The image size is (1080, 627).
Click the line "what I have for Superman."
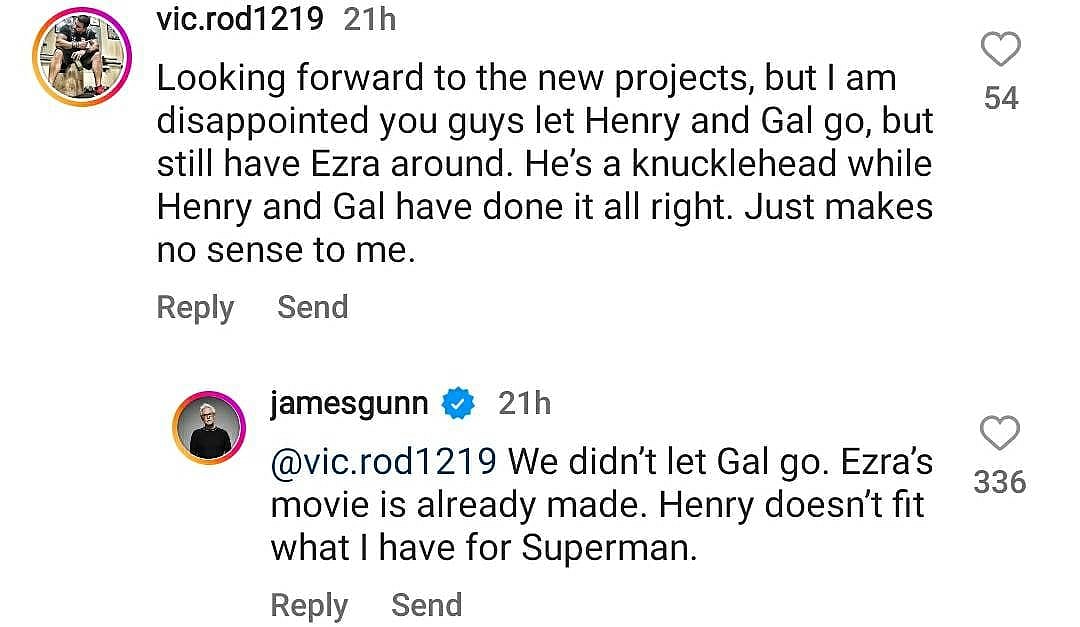[x=483, y=548]
